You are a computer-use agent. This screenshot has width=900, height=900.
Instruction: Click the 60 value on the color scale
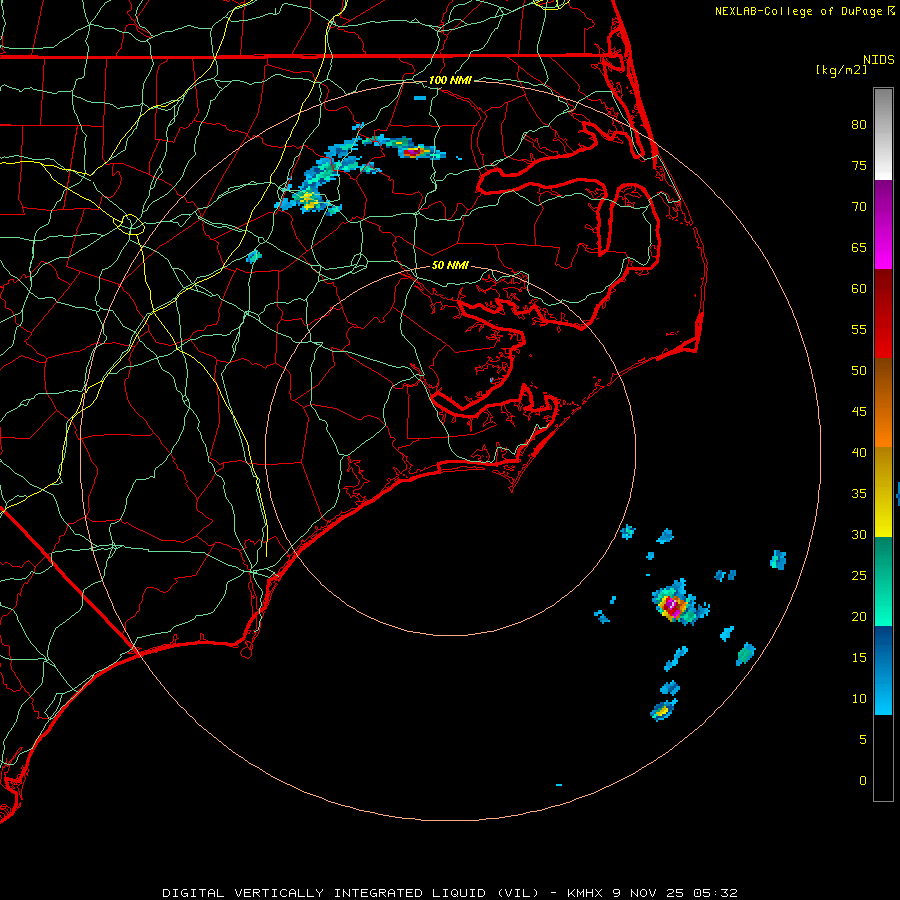tap(859, 289)
